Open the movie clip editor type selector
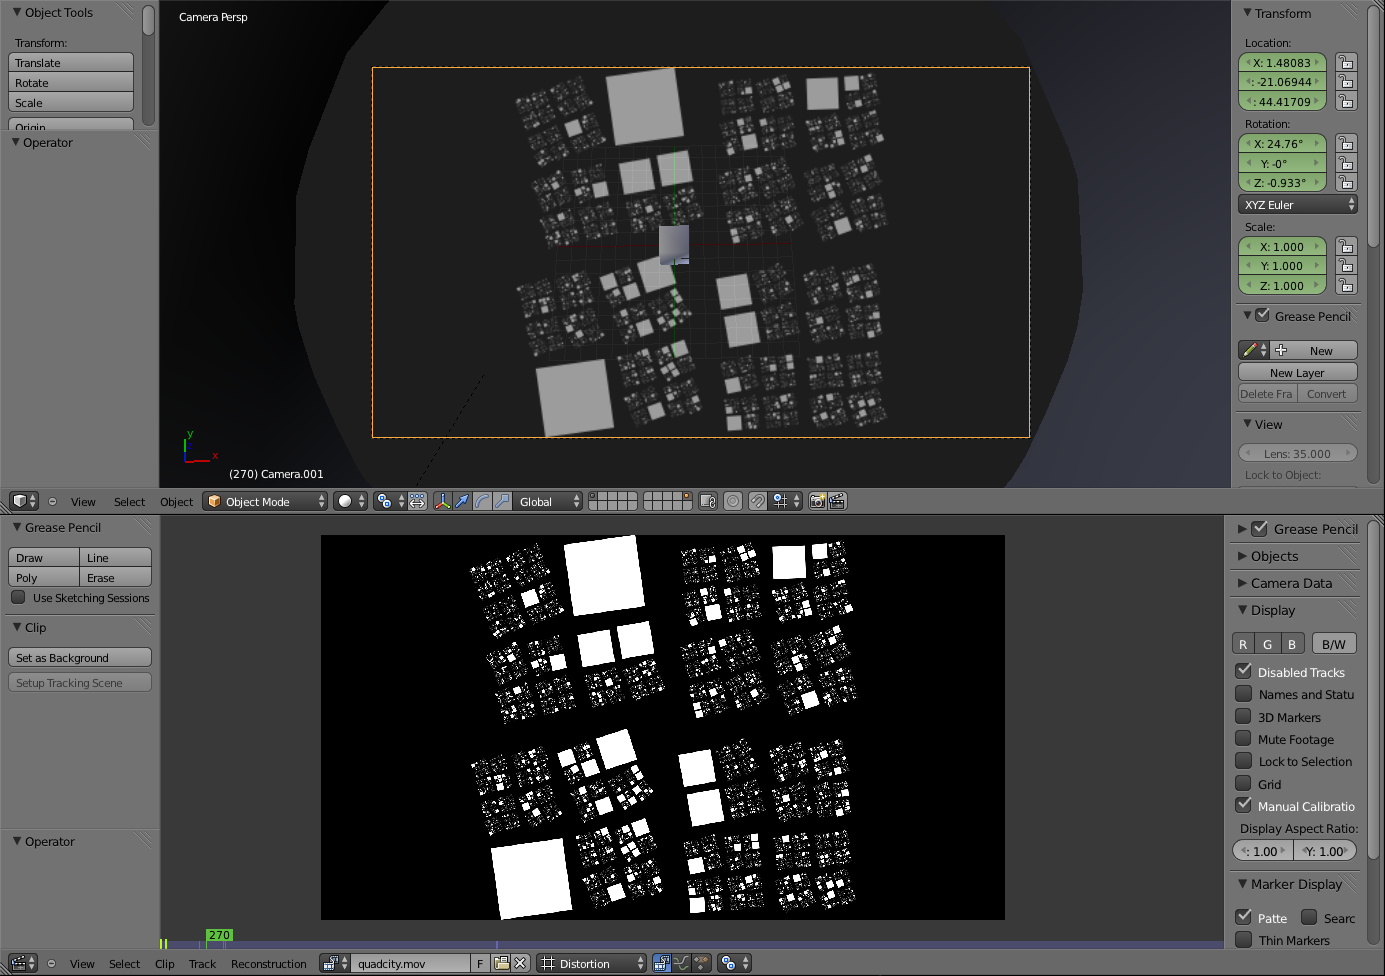 23,963
